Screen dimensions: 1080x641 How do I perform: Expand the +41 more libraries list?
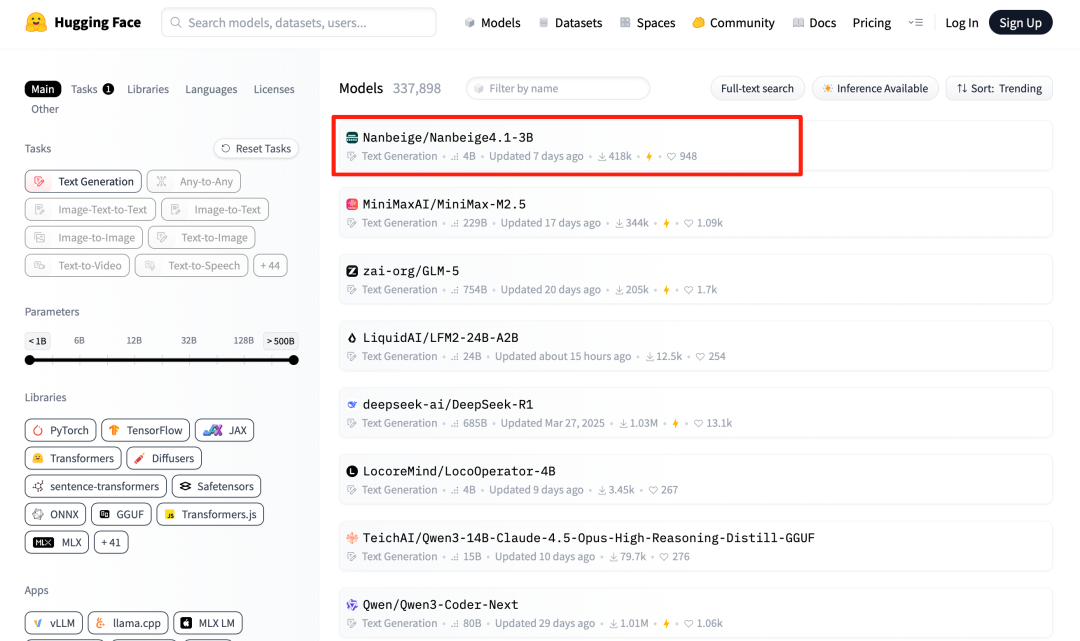pyautogui.click(x=111, y=542)
